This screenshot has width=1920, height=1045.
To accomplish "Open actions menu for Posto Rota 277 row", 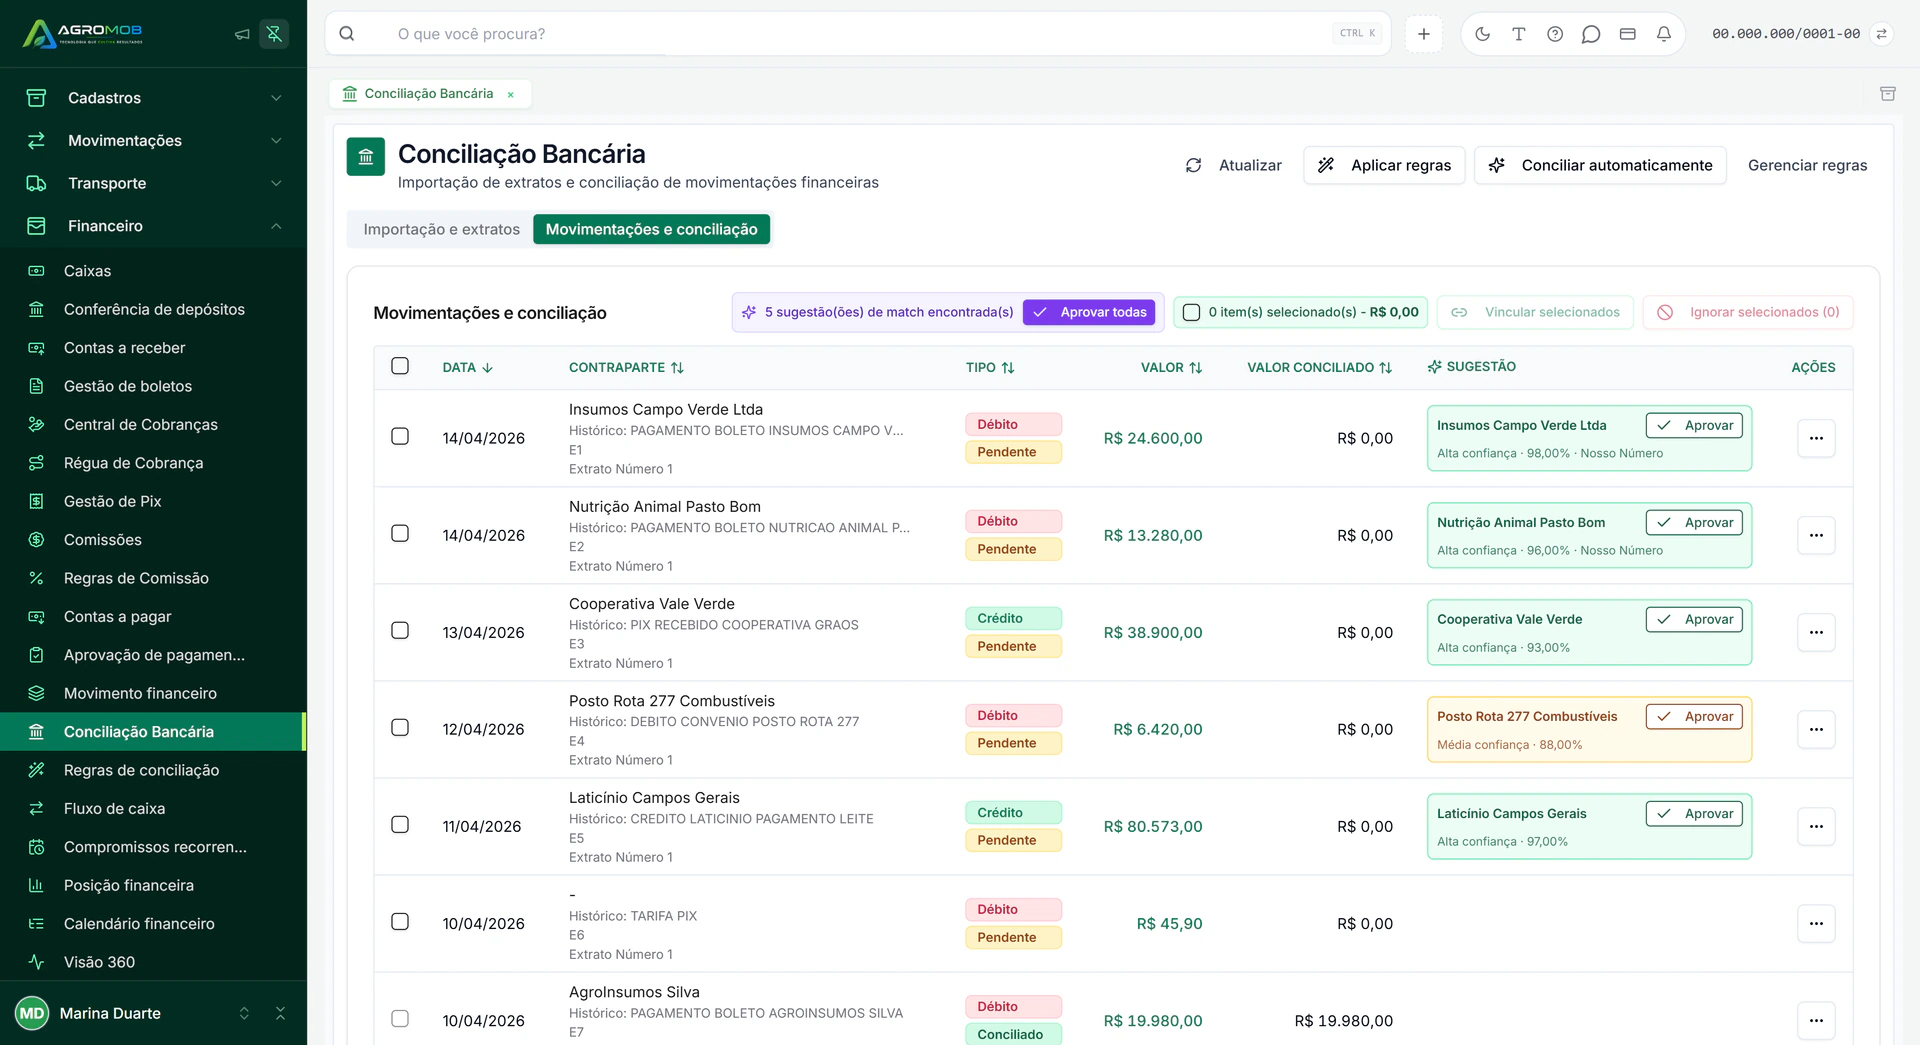I will (1816, 730).
